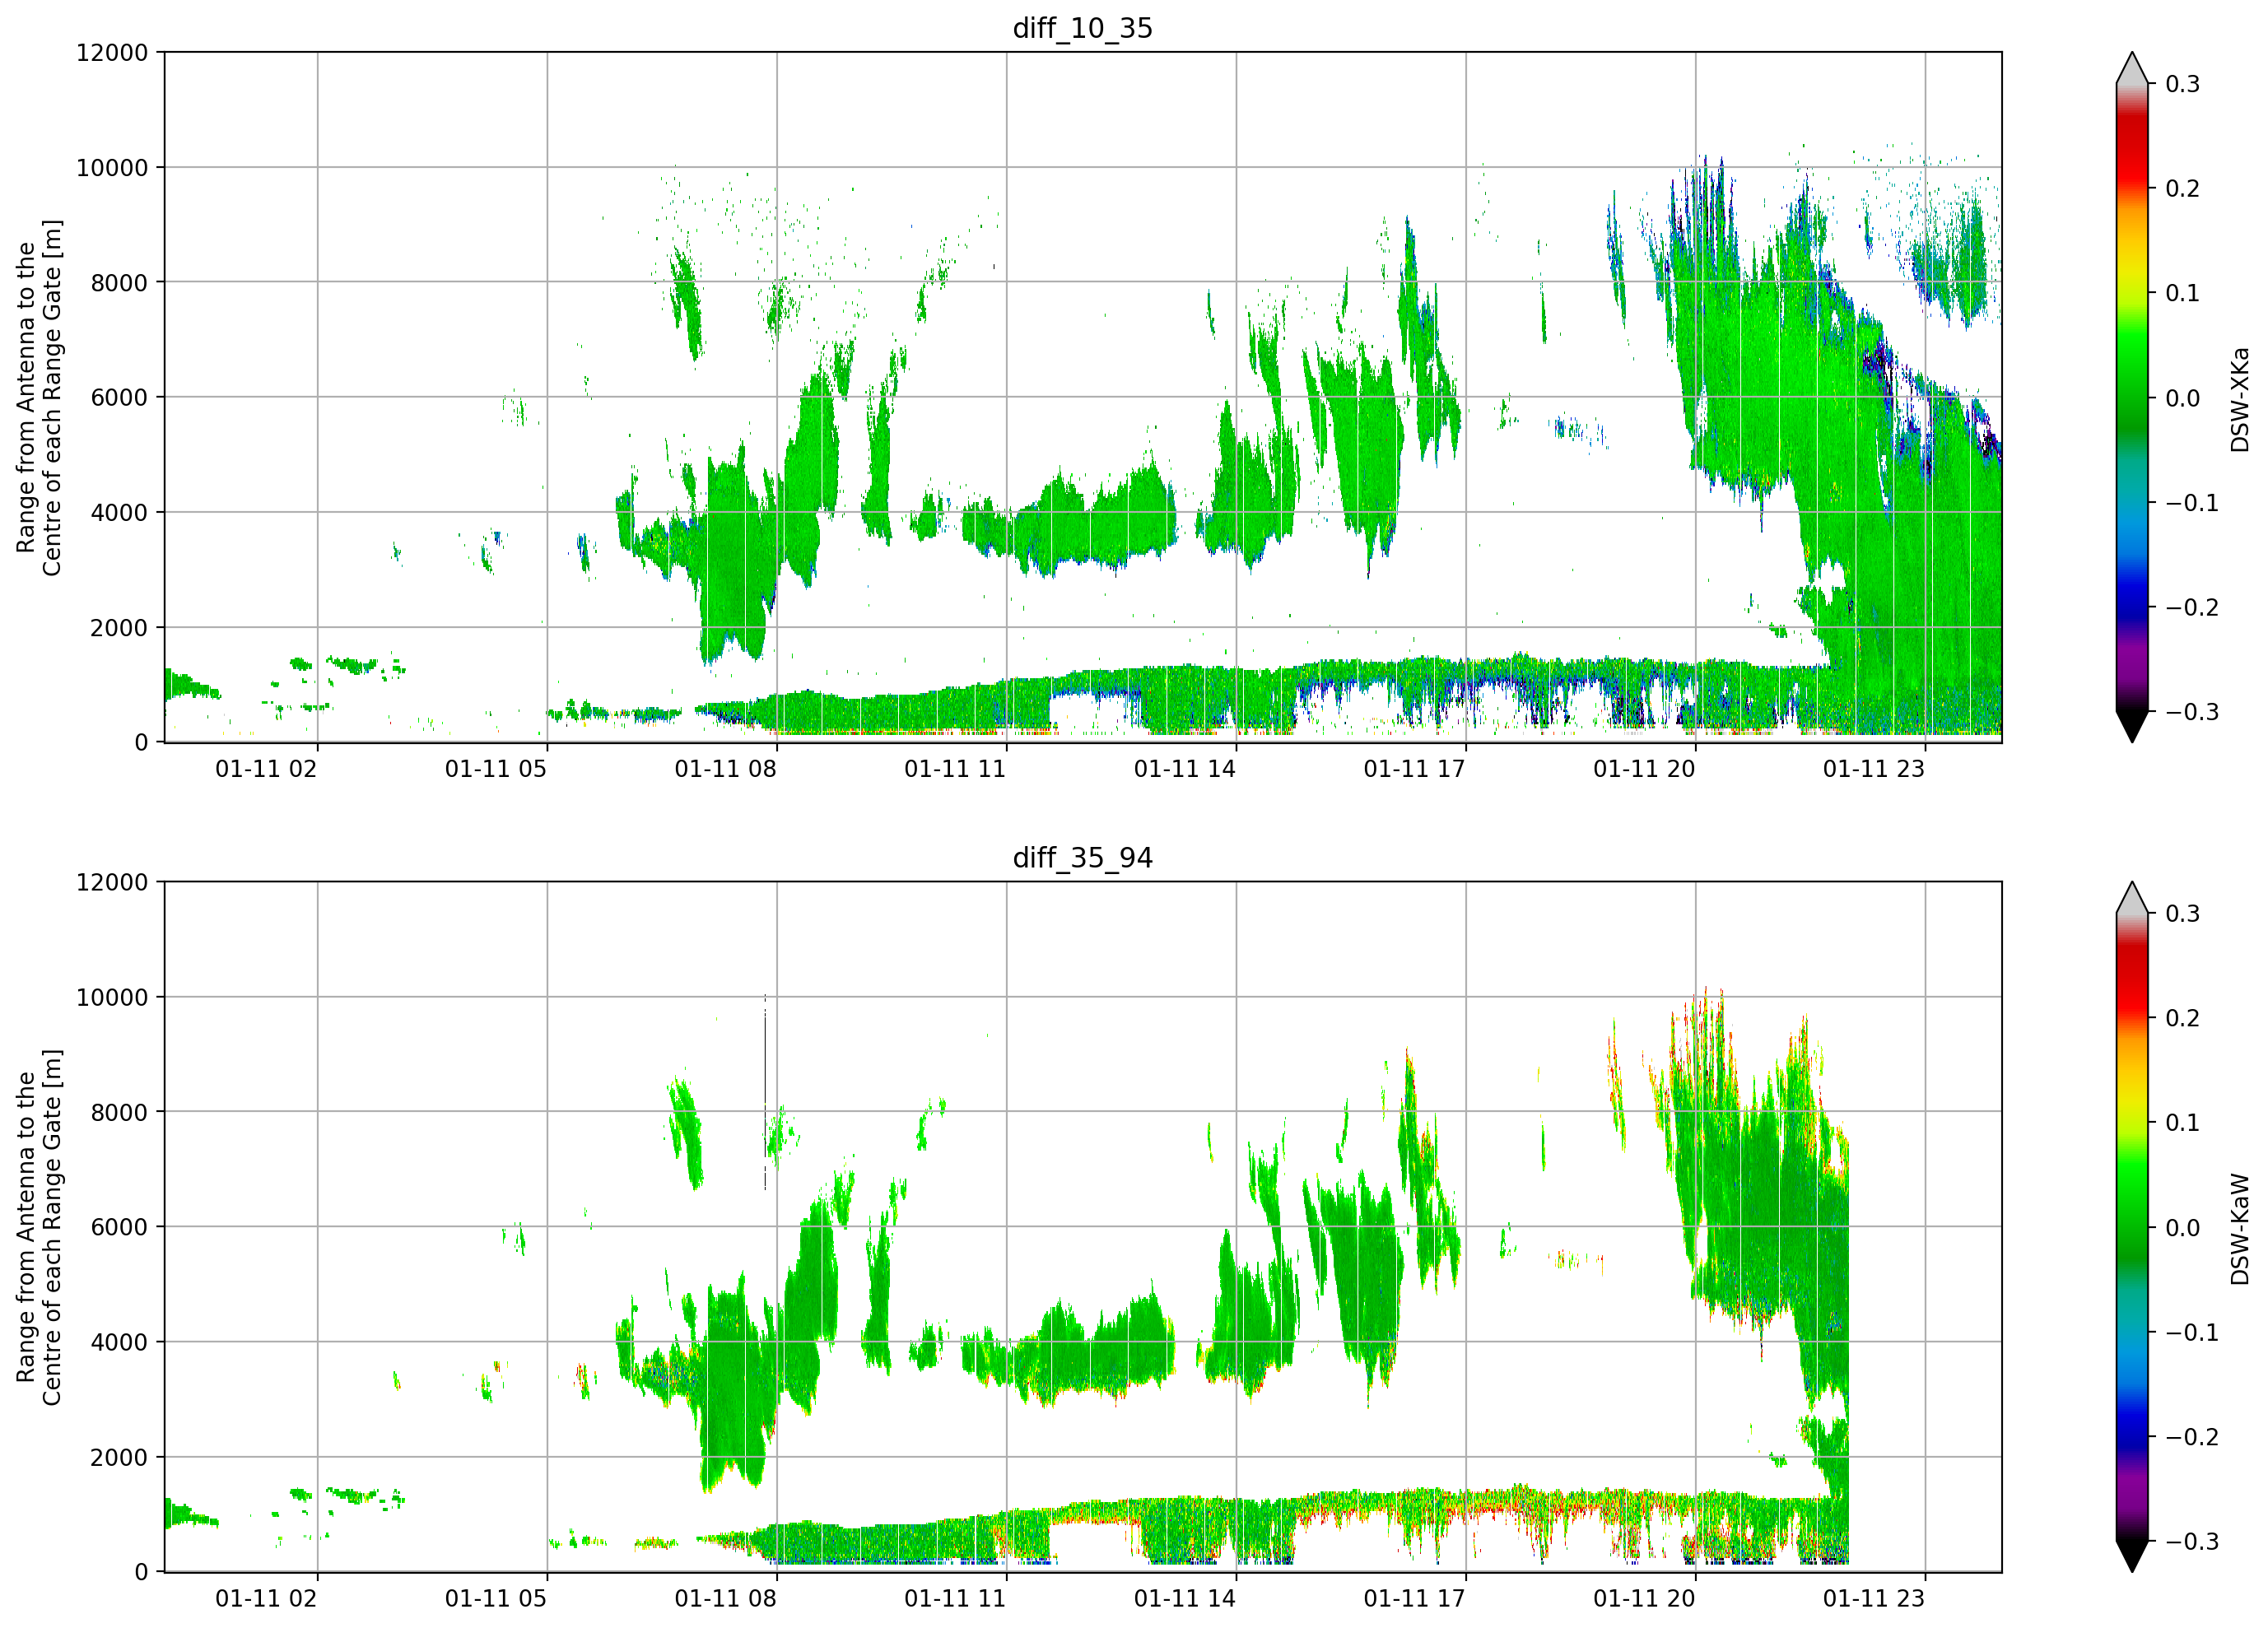Select x-tick "01-11 14" under the diff_10_35 plot
Image resolution: width=2268 pixels, height=1628 pixels.
click(1185, 769)
